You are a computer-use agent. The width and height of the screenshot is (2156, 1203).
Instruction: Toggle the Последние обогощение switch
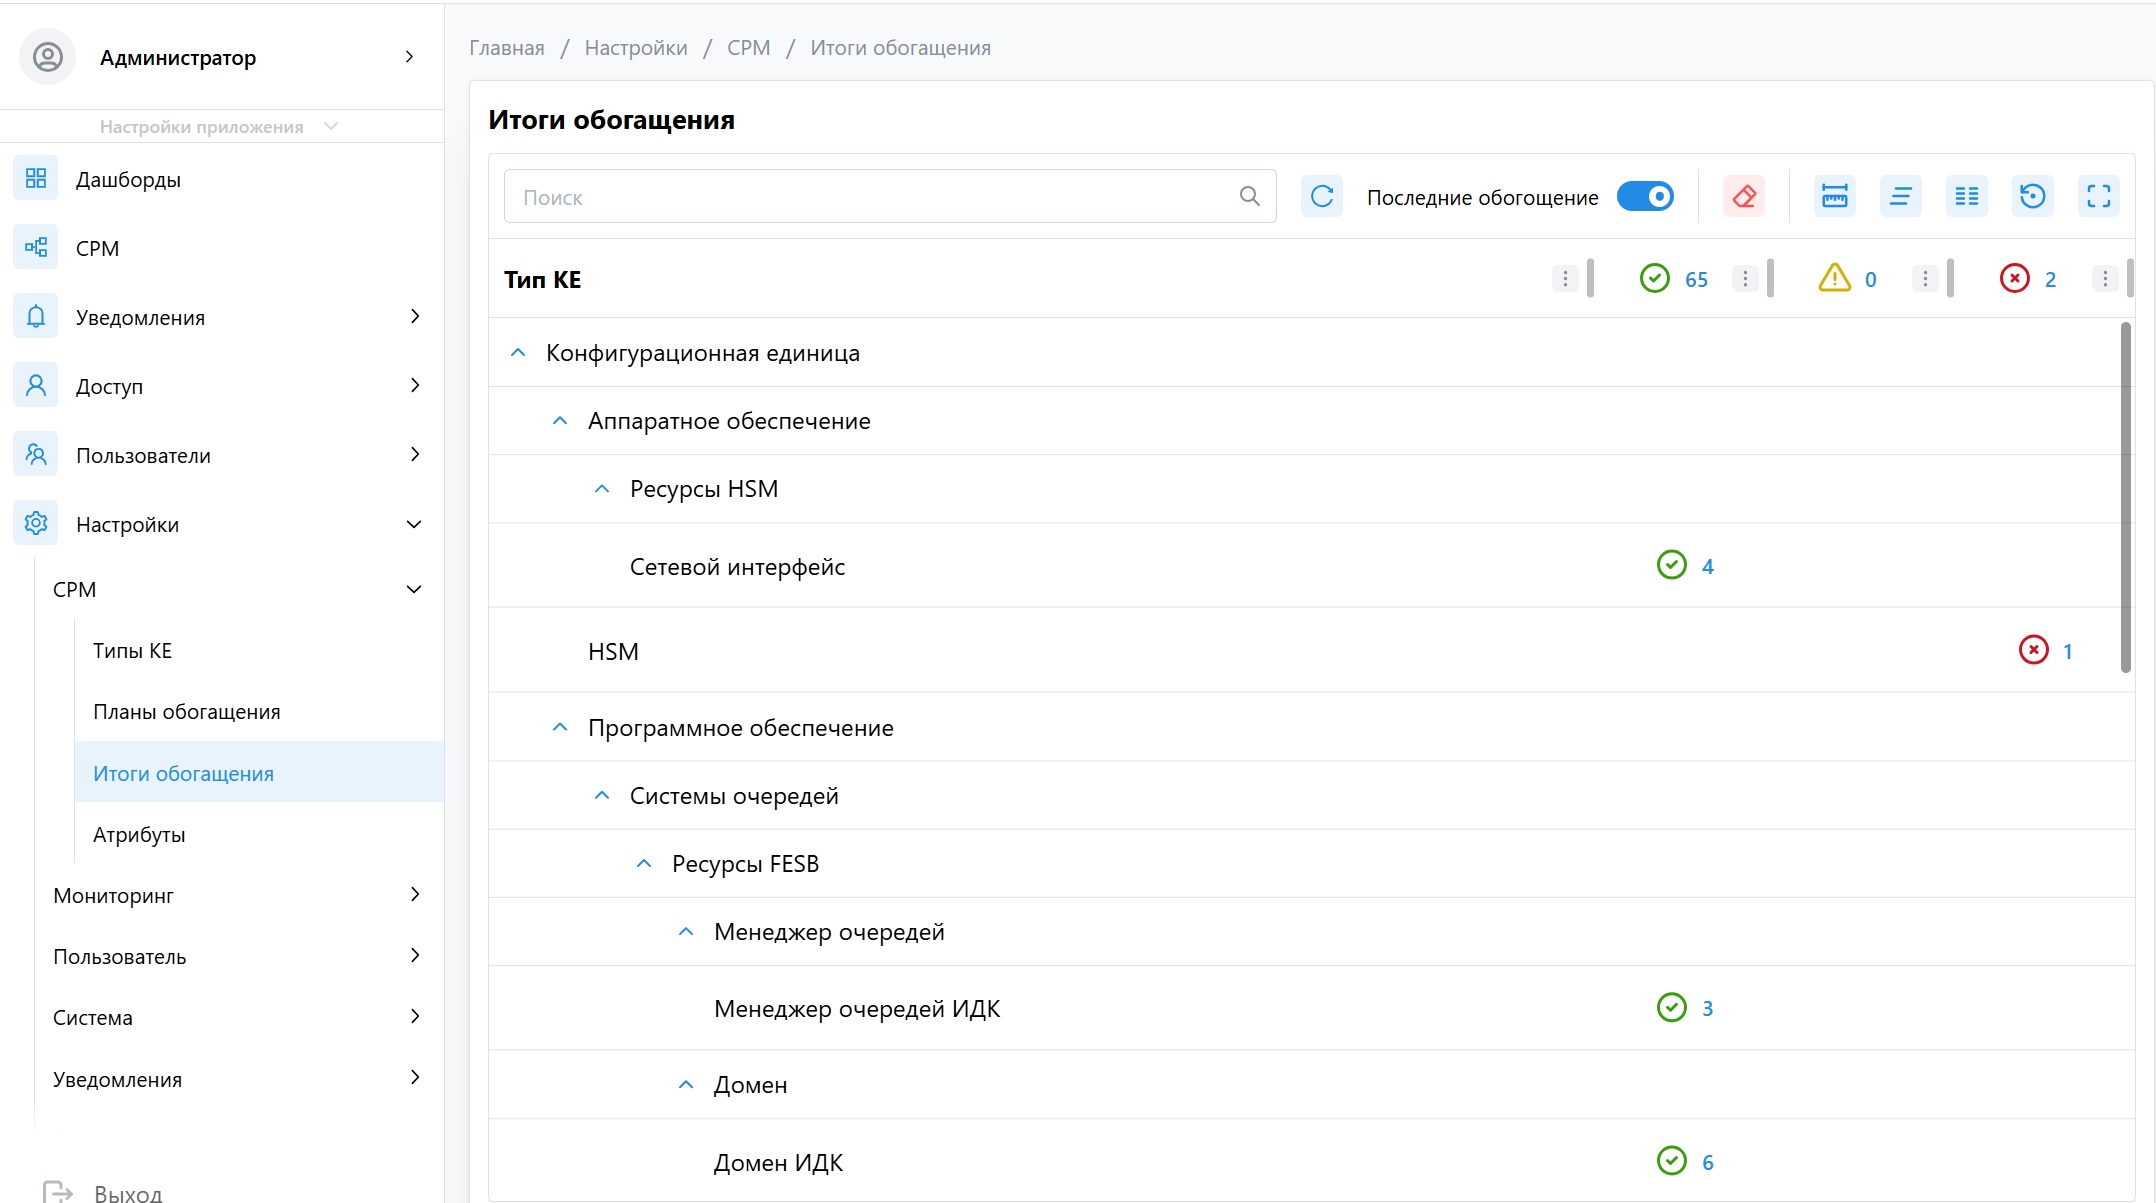[1645, 196]
